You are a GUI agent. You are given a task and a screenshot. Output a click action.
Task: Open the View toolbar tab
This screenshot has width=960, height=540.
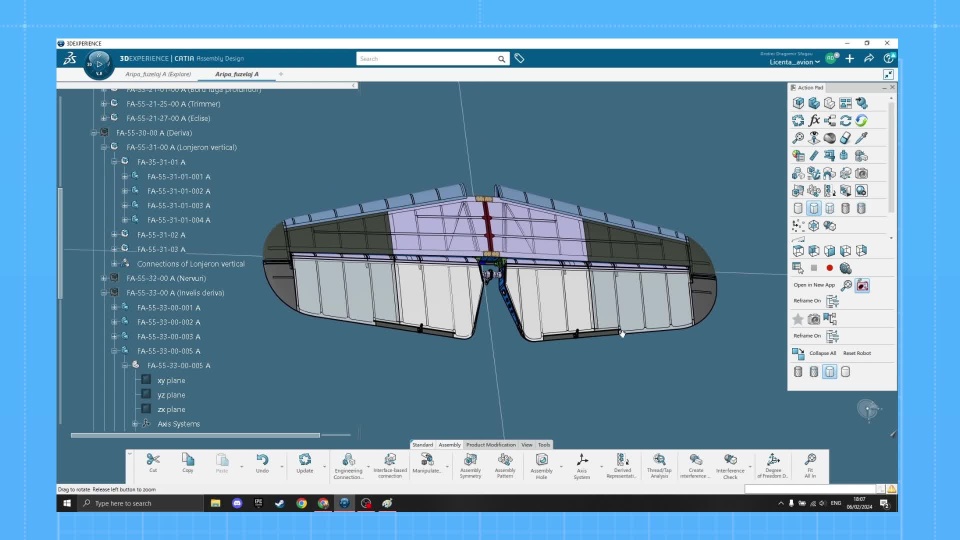[x=527, y=445]
